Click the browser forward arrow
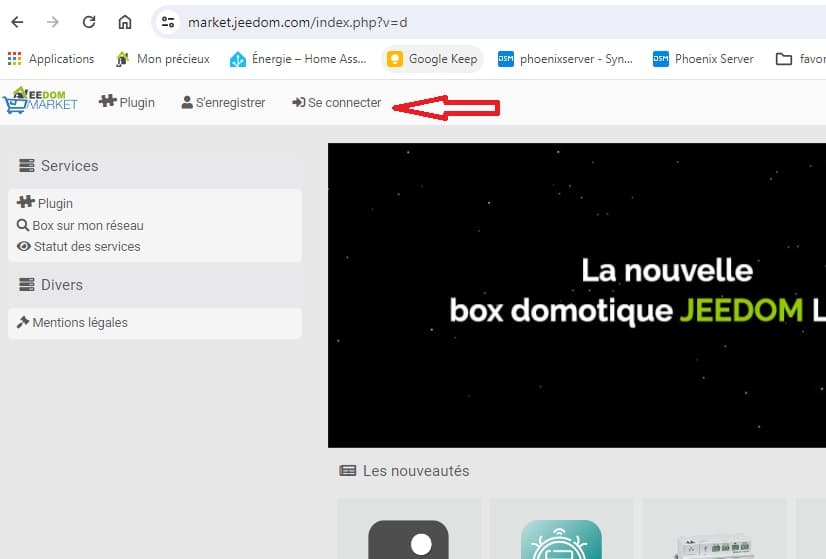This screenshot has width=826, height=559. pyautogui.click(x=53, y=22)
